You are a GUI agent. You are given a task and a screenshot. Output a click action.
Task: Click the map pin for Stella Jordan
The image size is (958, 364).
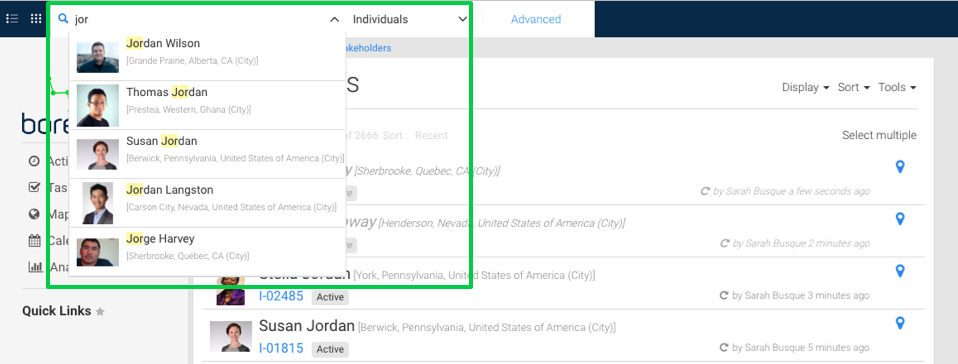[x=899, y=271]
